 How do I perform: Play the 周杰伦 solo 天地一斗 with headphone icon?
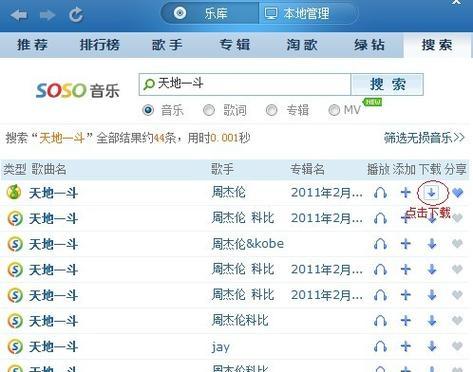pyautogui.click(x=380, y=192)
